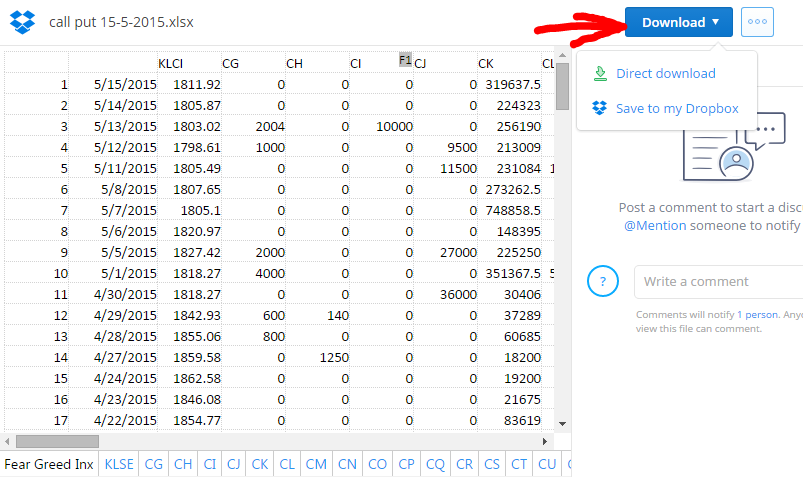This screenshot has height=477, width=803.
Task: Select cell with value 1250
Action: 318,357
